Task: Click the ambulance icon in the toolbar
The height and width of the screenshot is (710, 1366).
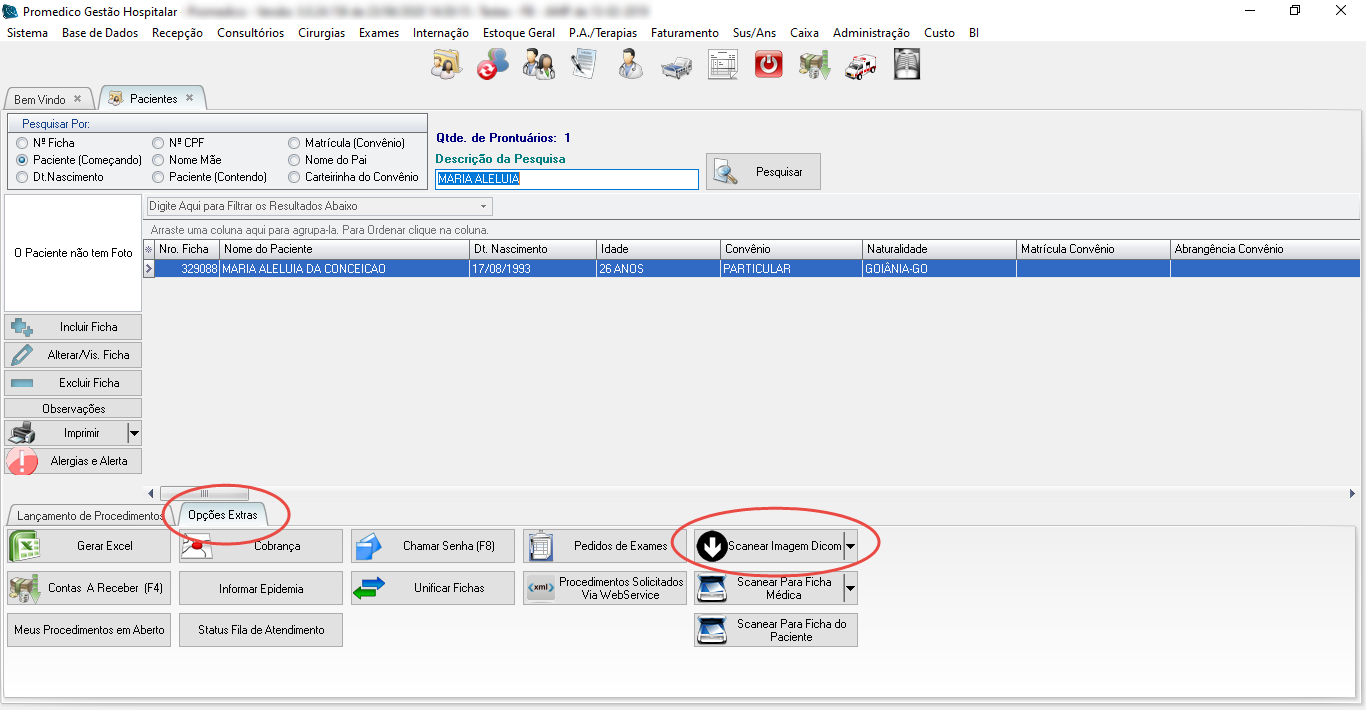Action: [860, 65]
